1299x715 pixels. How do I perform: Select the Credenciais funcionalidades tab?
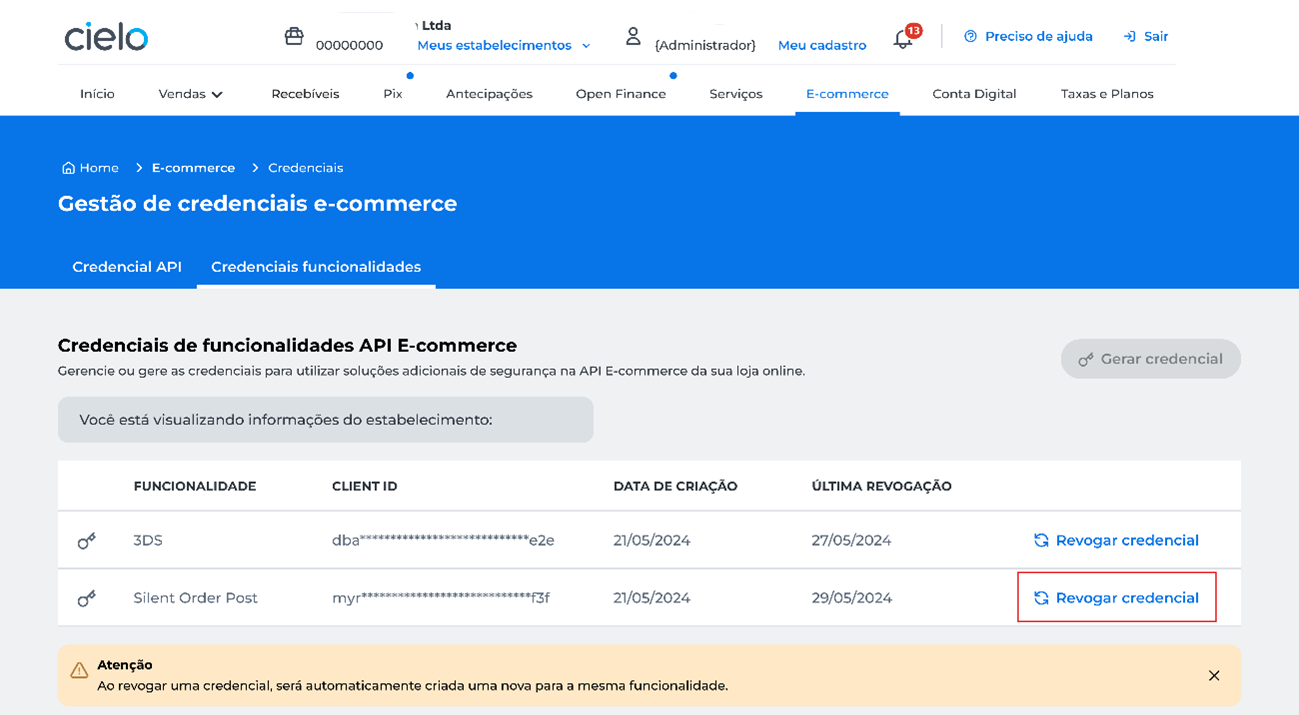tap(316, 267)
